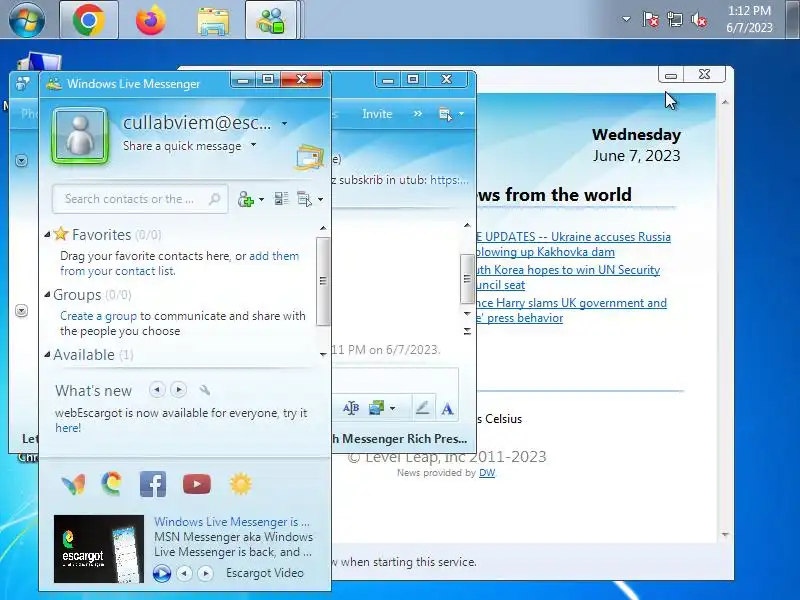Follow the 'add them' link
The width and height of the screenshot is (800, 600).
274,256
